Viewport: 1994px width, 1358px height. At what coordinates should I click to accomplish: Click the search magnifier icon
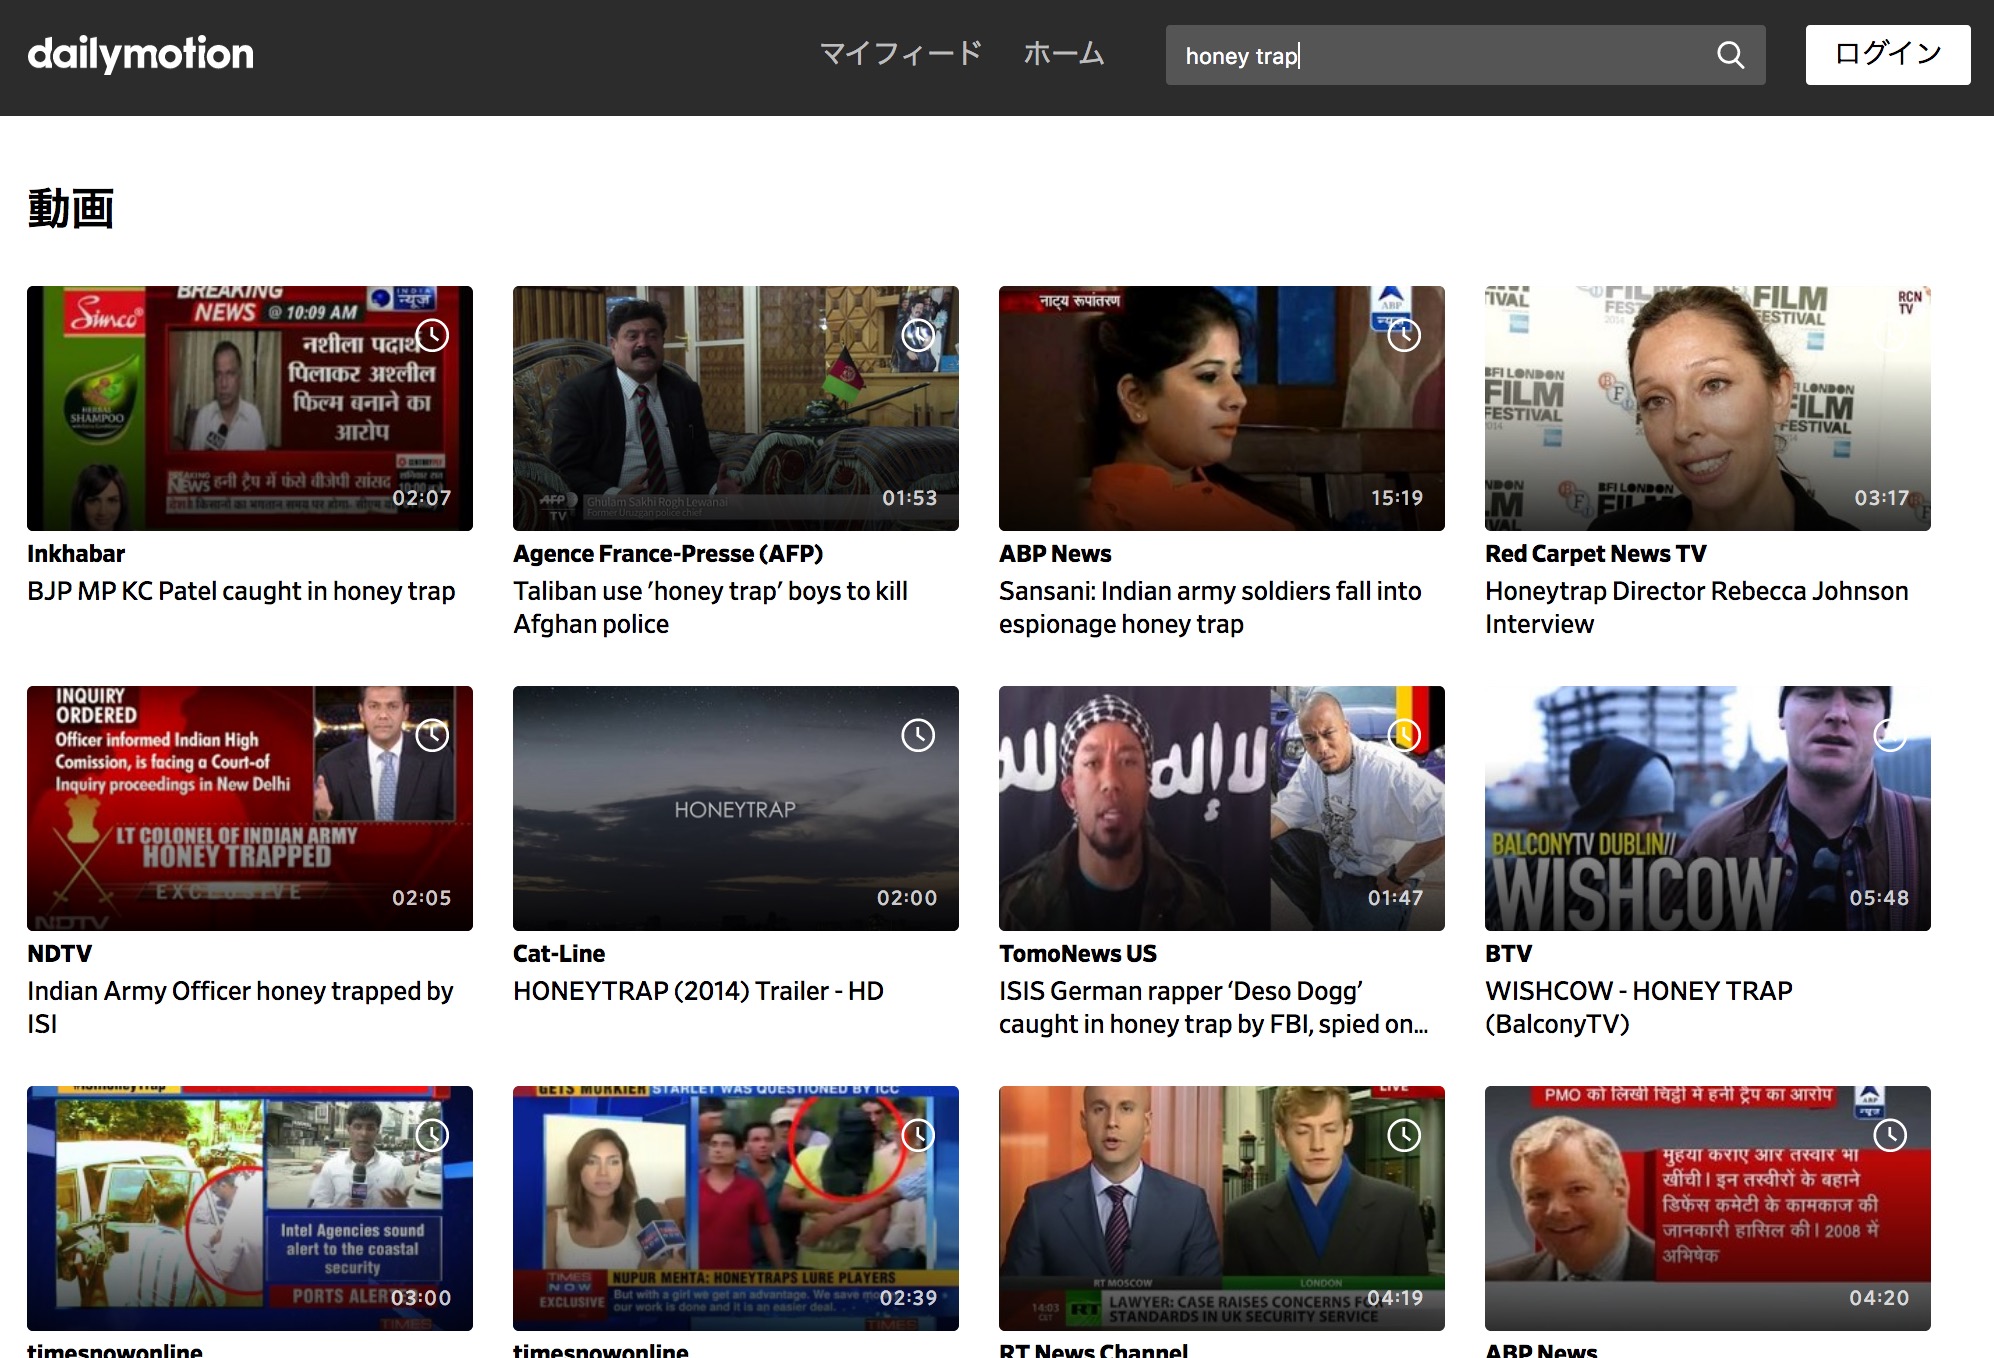pyautogui.click(x=1730, y=55)
